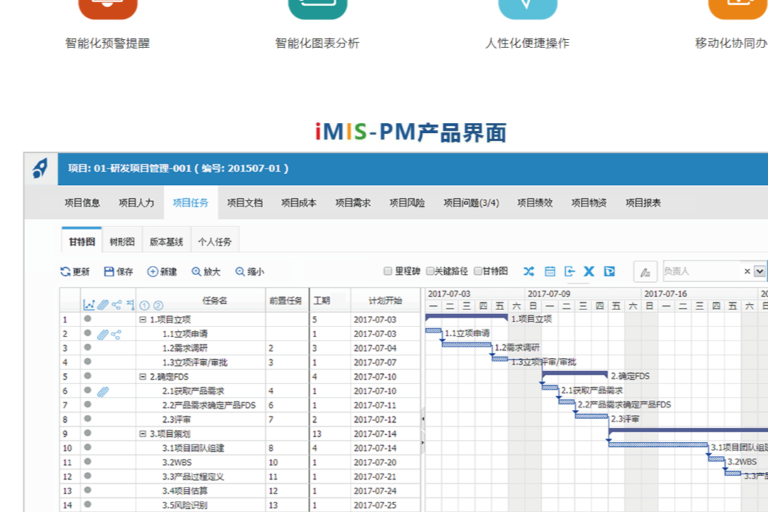Click the 1.项目立项 Gantt summary bar
Screen dimensions: 768x512
click(x=466, y=317)
